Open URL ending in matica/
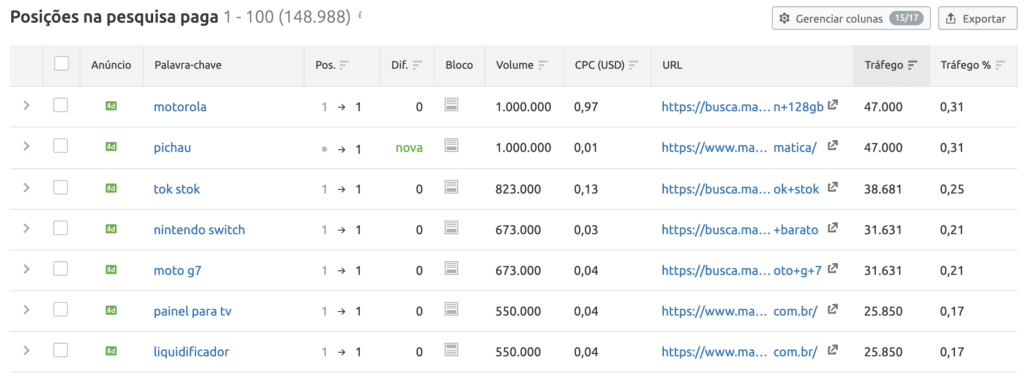 pyautogui.click(x=739, y=148)
